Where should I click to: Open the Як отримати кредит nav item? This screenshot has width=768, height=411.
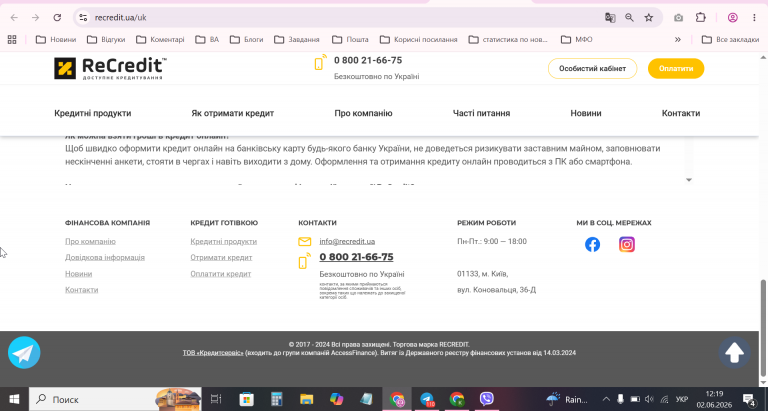(232, 113)
